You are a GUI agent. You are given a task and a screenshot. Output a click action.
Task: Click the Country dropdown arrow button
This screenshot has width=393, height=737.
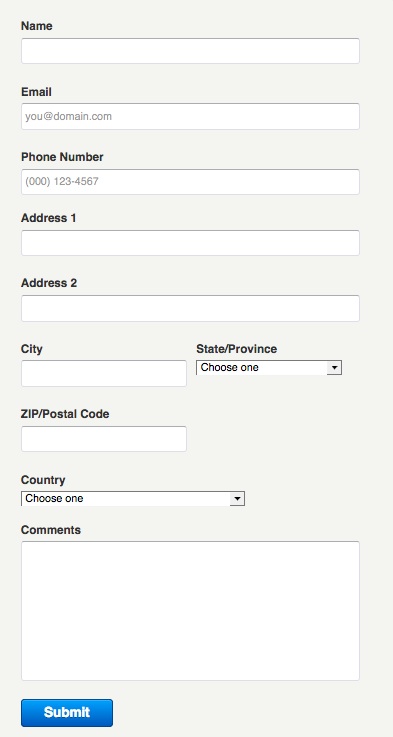[x=237, y=499]
